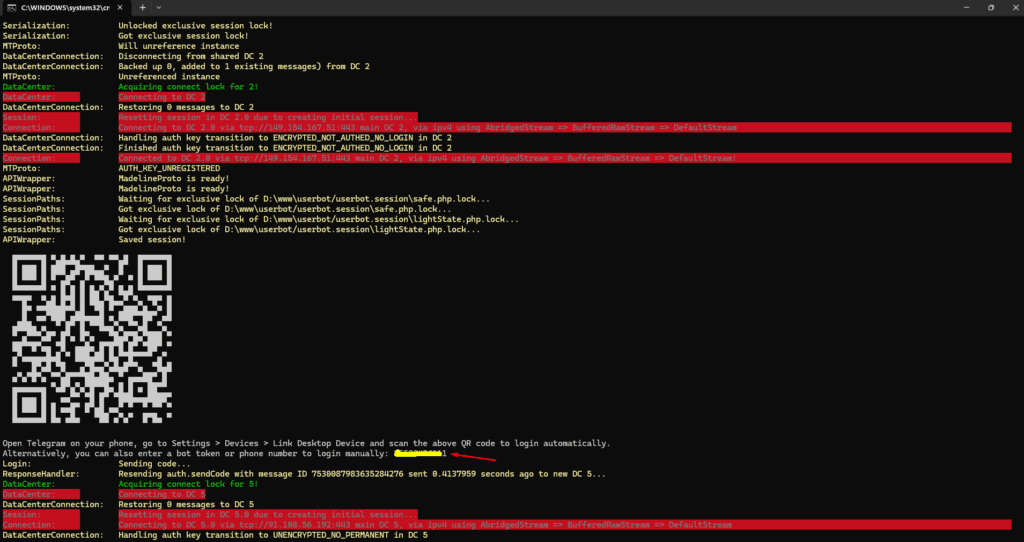This screenshot has height=542, width=1024.
Task: Maximize the terminal window
Action: tap(989, 7)
